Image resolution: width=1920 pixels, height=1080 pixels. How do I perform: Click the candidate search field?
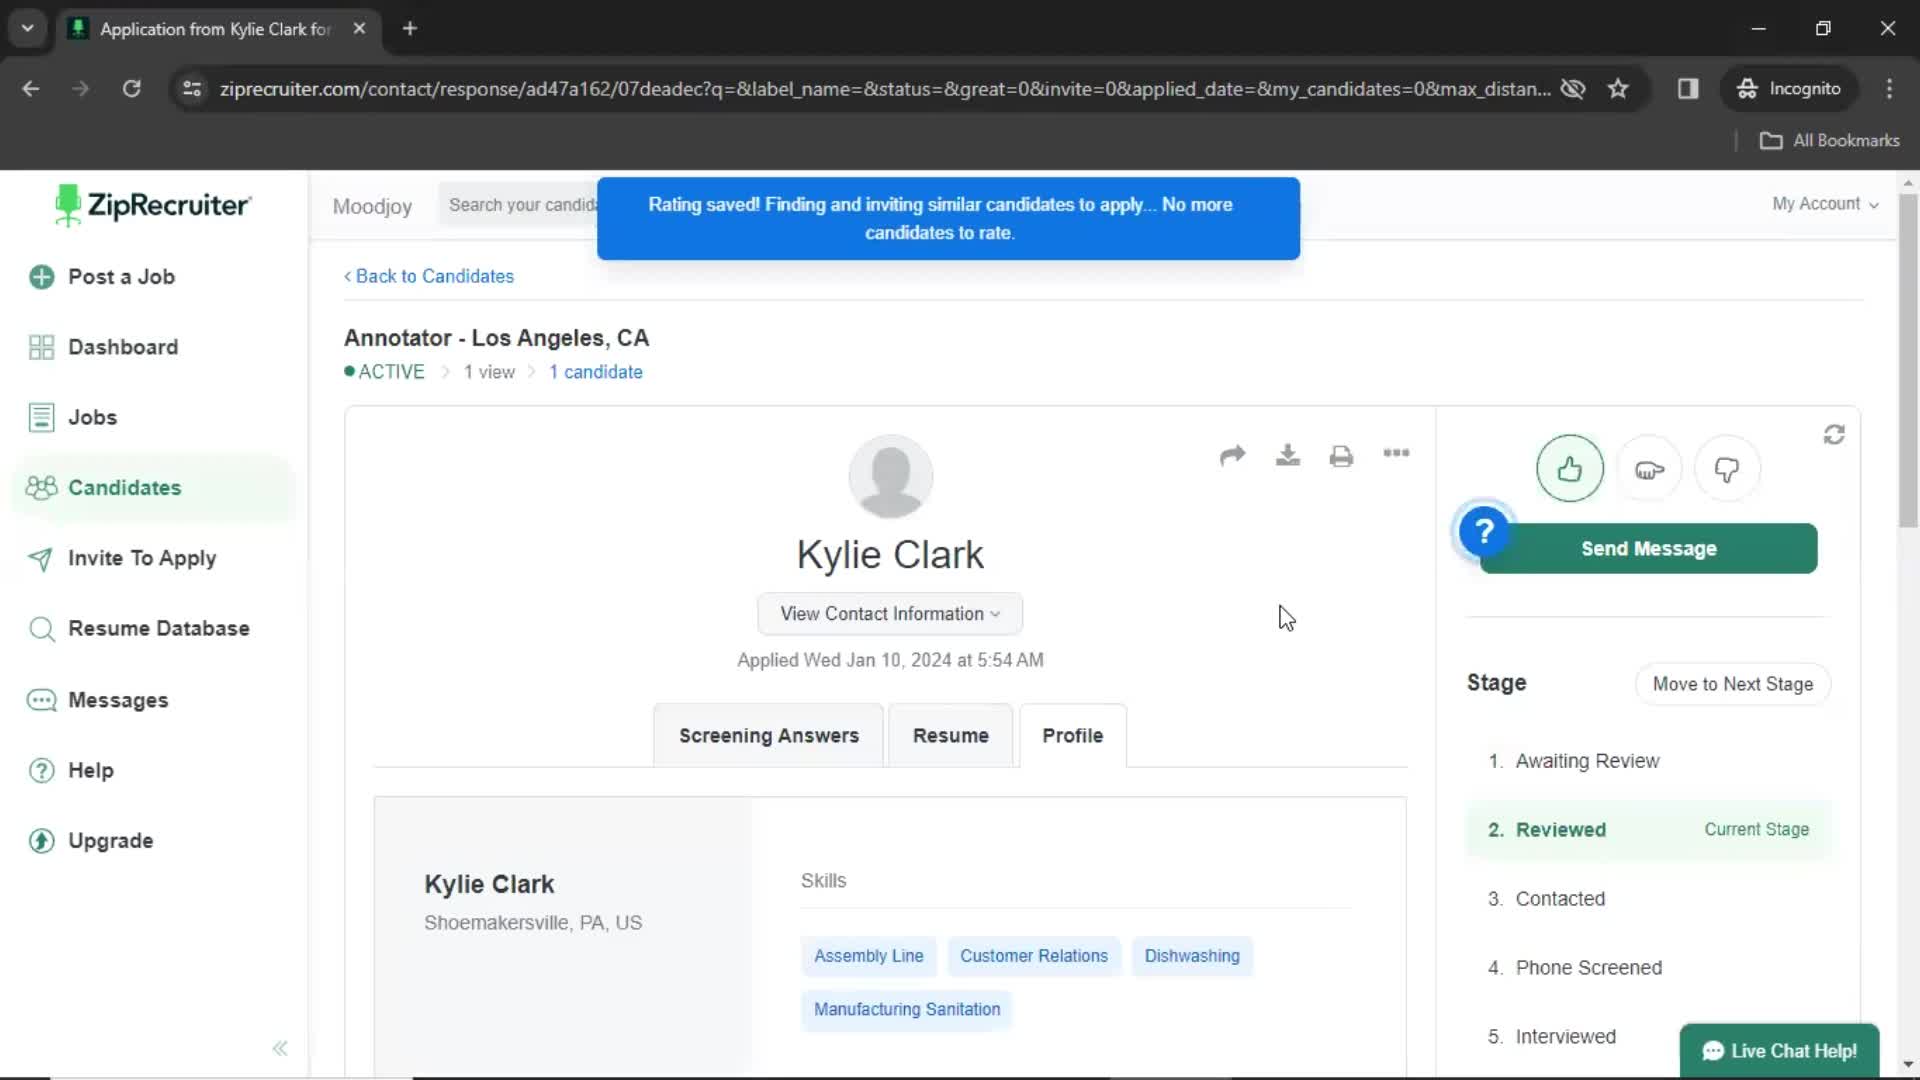point(518,205)
